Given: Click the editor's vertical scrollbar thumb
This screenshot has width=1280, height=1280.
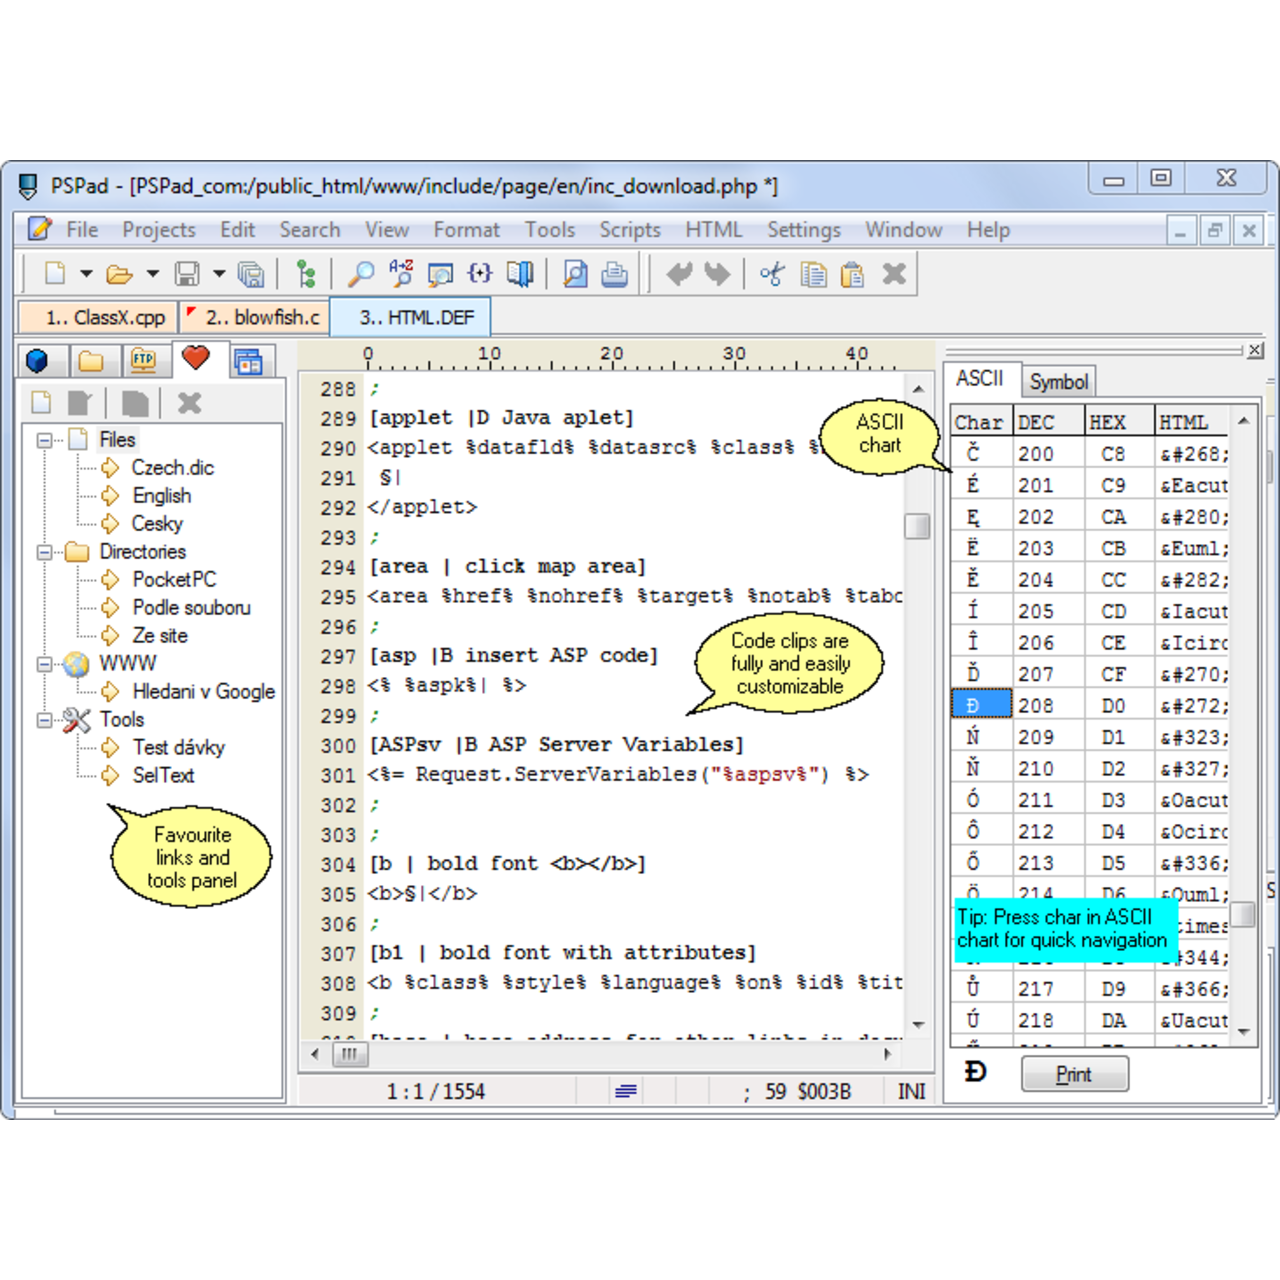Looking at the screenshot, I should pos(917,526).
